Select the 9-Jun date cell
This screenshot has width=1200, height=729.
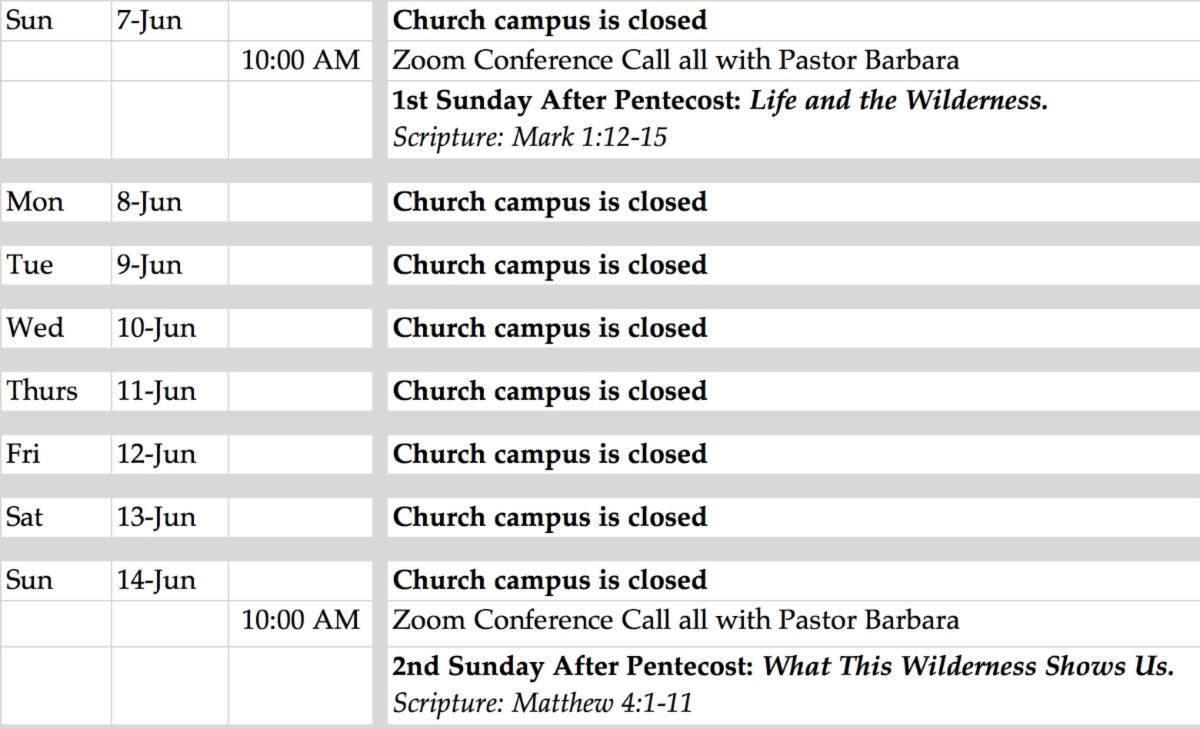tap(149, 265)
